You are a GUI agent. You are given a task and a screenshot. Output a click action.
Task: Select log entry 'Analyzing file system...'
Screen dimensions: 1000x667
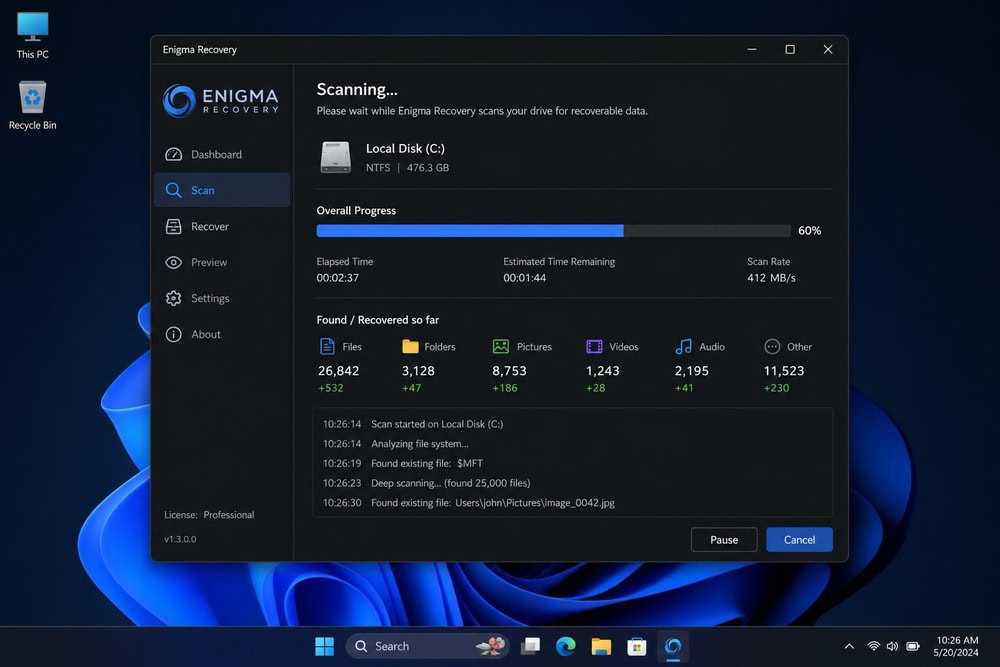tap(572, 444)
